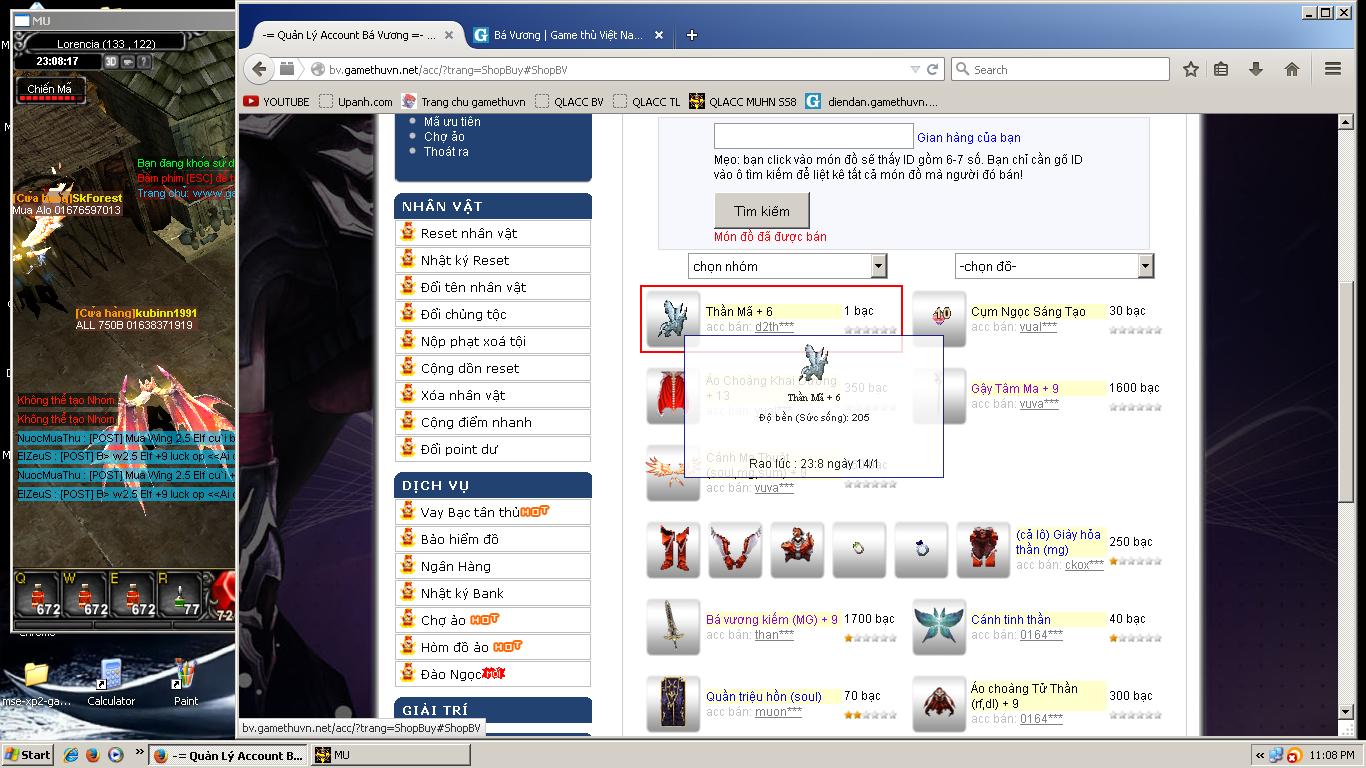Bookmark this page with the star icon

coord(1190,69)
